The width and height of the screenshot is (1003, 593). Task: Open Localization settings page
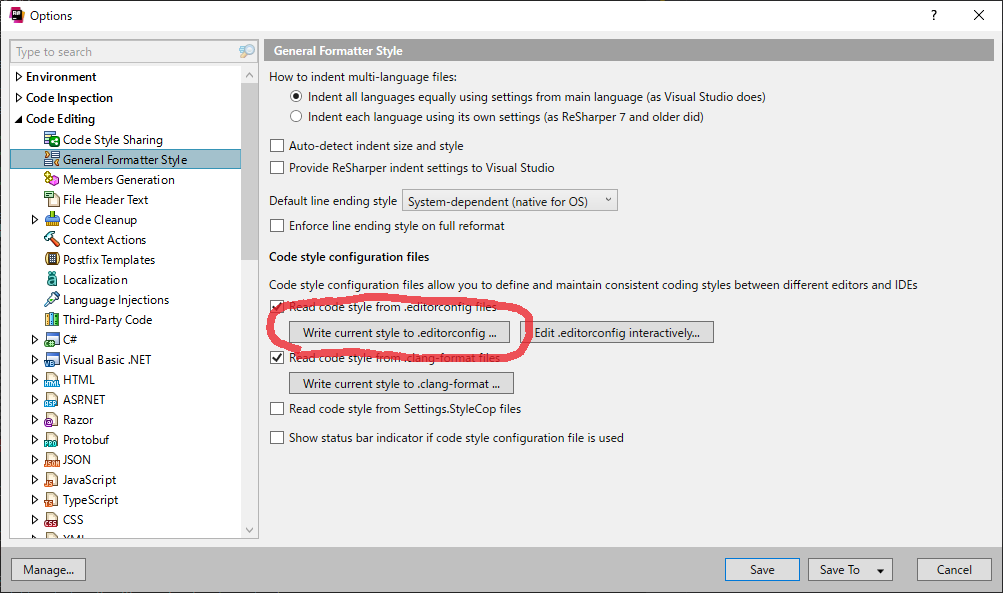click(x=95, y=280)
